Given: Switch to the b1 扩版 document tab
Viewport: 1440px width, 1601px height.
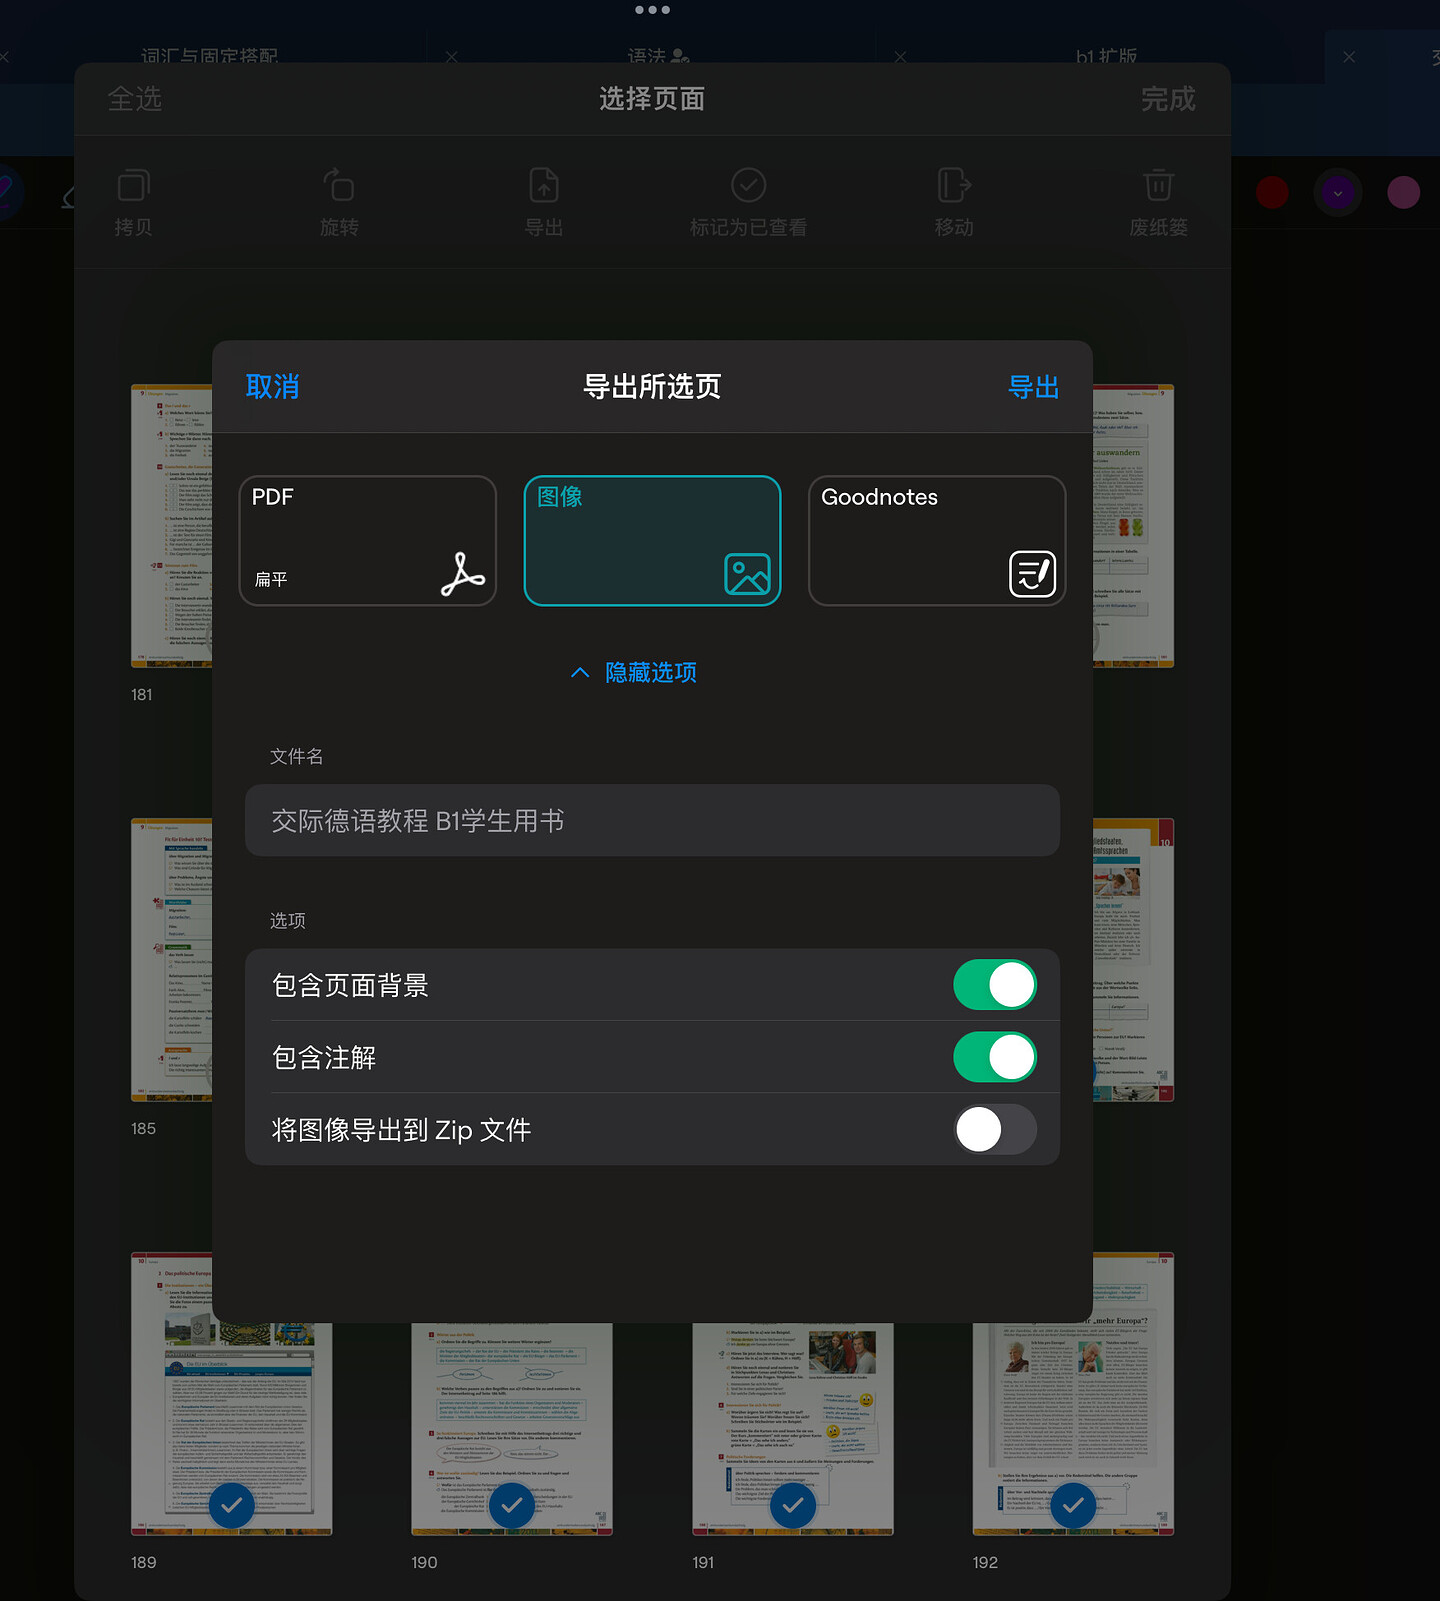Looking at the screenshot, I should point(1106,56).
